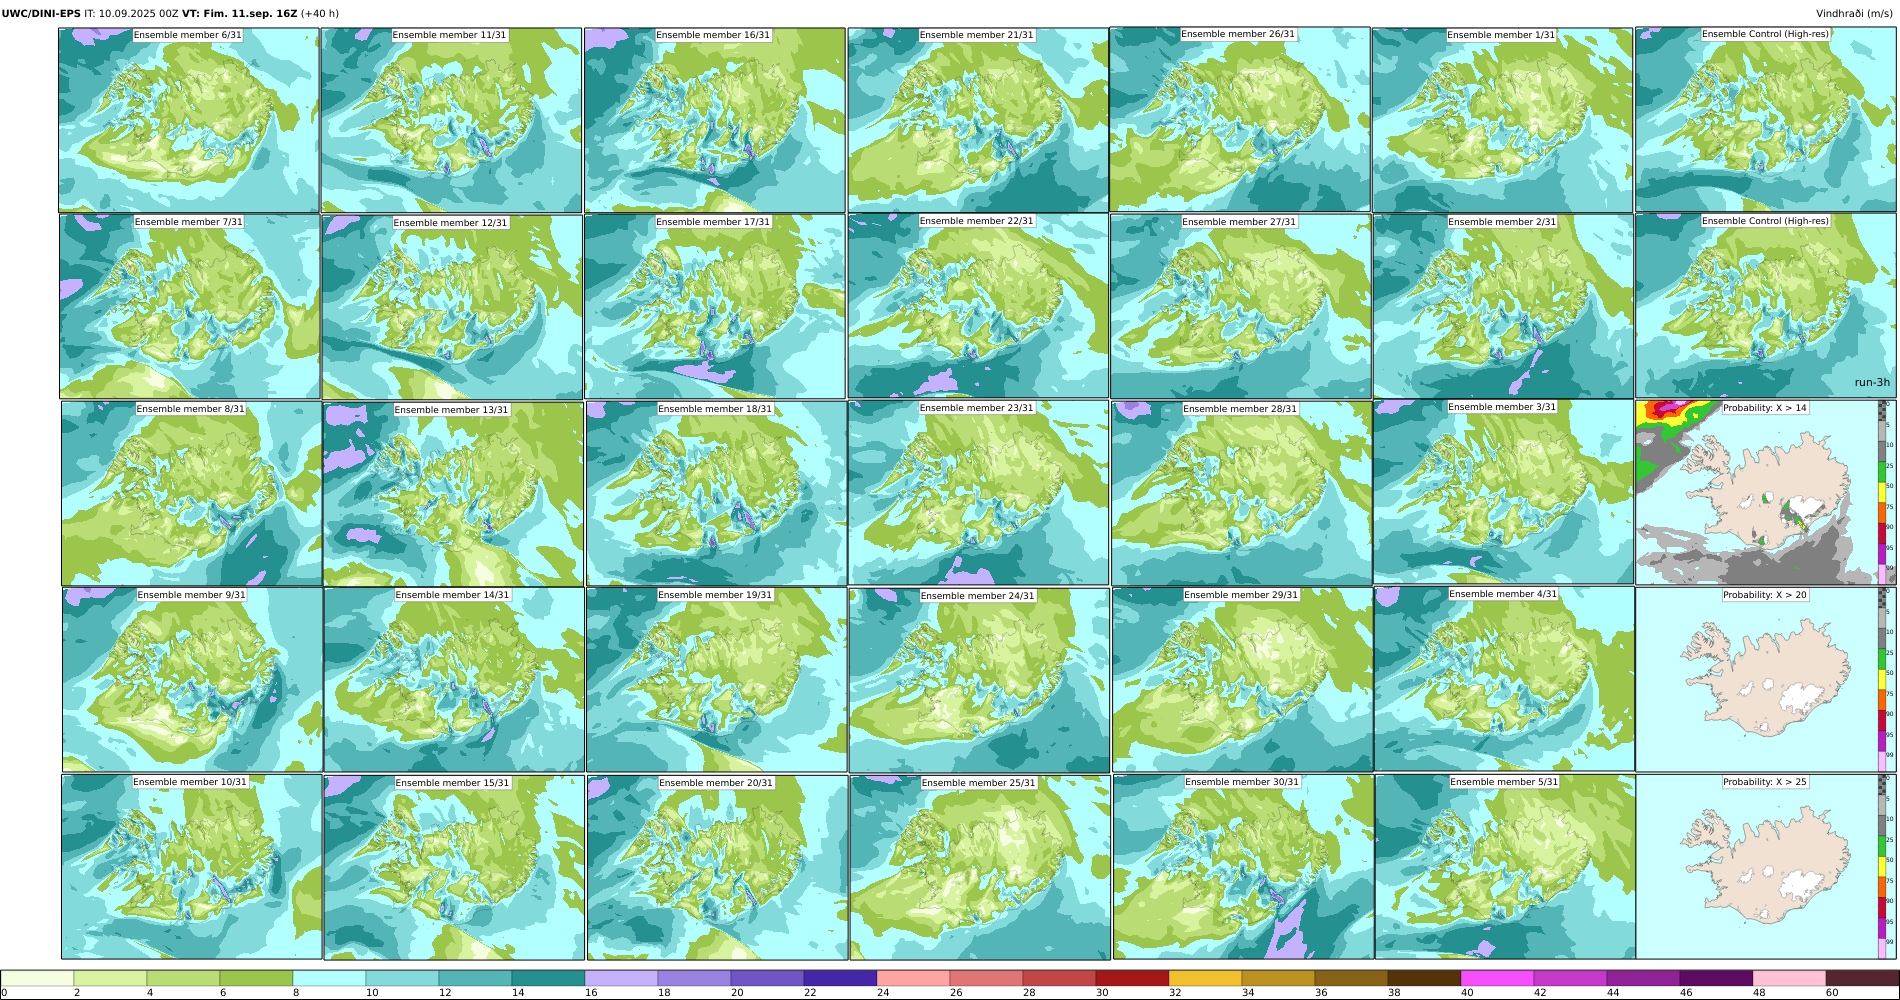Open the Probability X > 14 map
The height and width of the screenshot is (1000, 1900).
point(1766,493)
